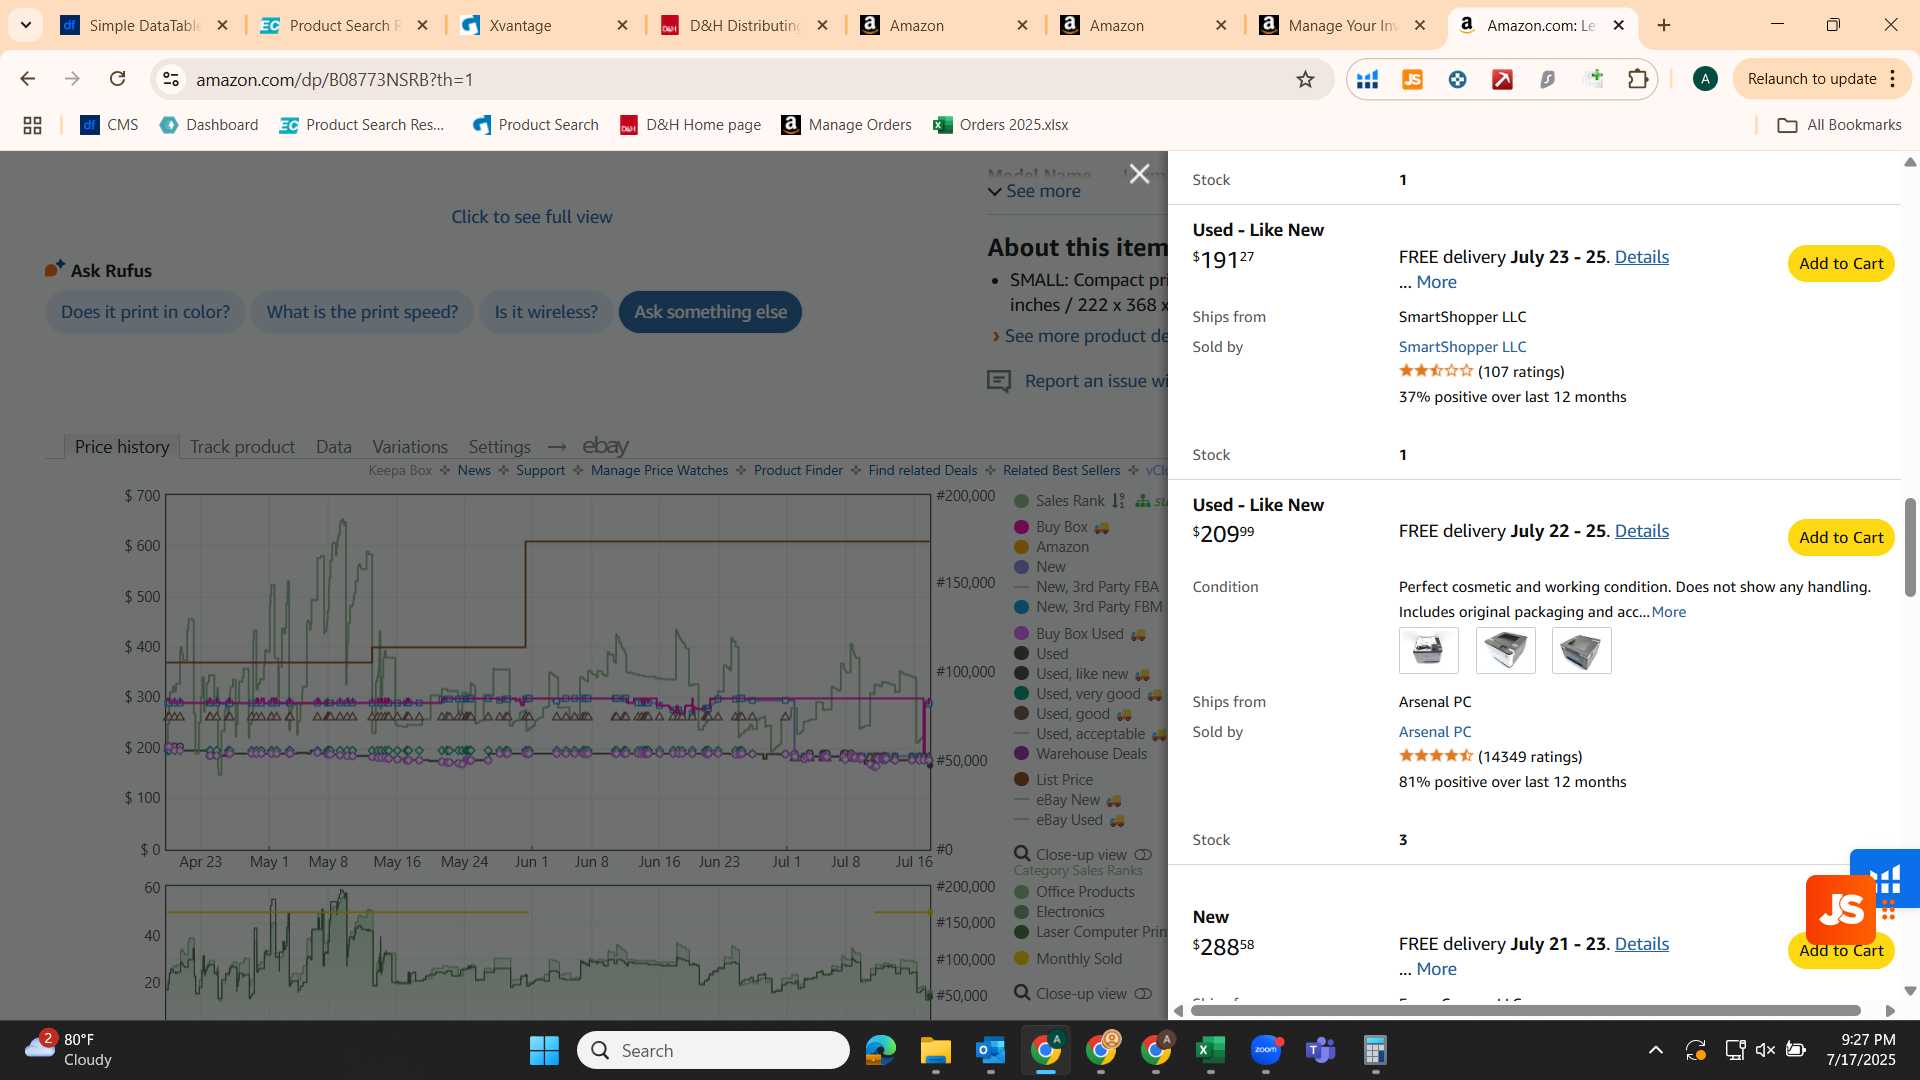Image resolution: width=1920 pixels, height=1080 pixels.
Task: Click the side panel vertical scrollbar
Action: coord(1910,547)
